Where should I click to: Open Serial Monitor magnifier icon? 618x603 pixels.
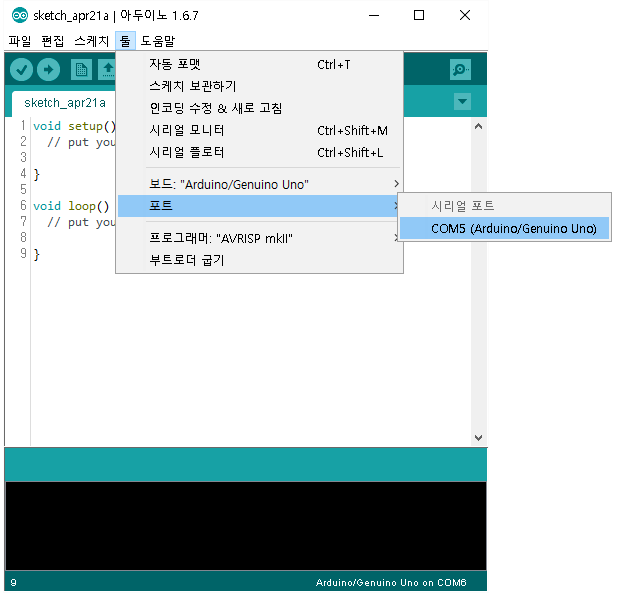(460, 70)
